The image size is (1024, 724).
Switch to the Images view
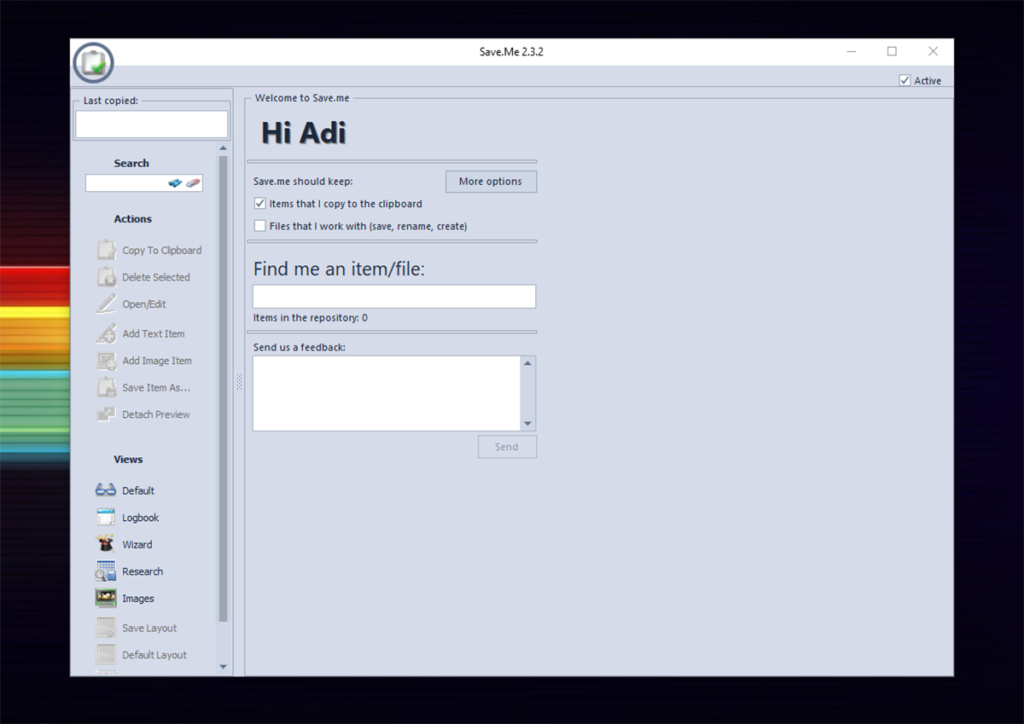(139, 597)
